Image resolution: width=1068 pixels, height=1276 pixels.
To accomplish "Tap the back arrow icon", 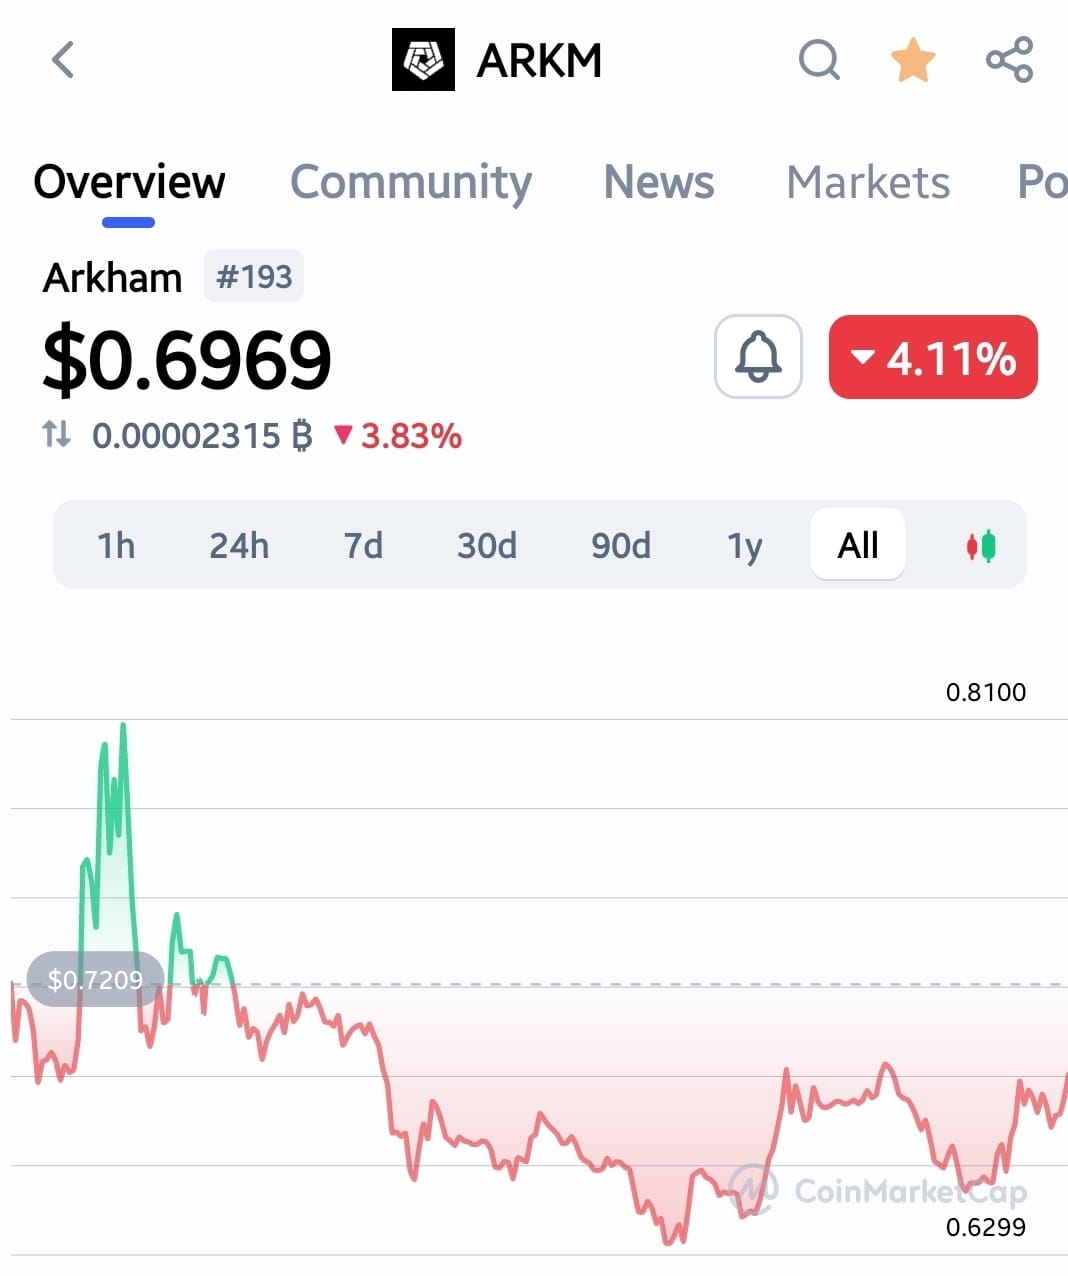I will coord(63,60).
